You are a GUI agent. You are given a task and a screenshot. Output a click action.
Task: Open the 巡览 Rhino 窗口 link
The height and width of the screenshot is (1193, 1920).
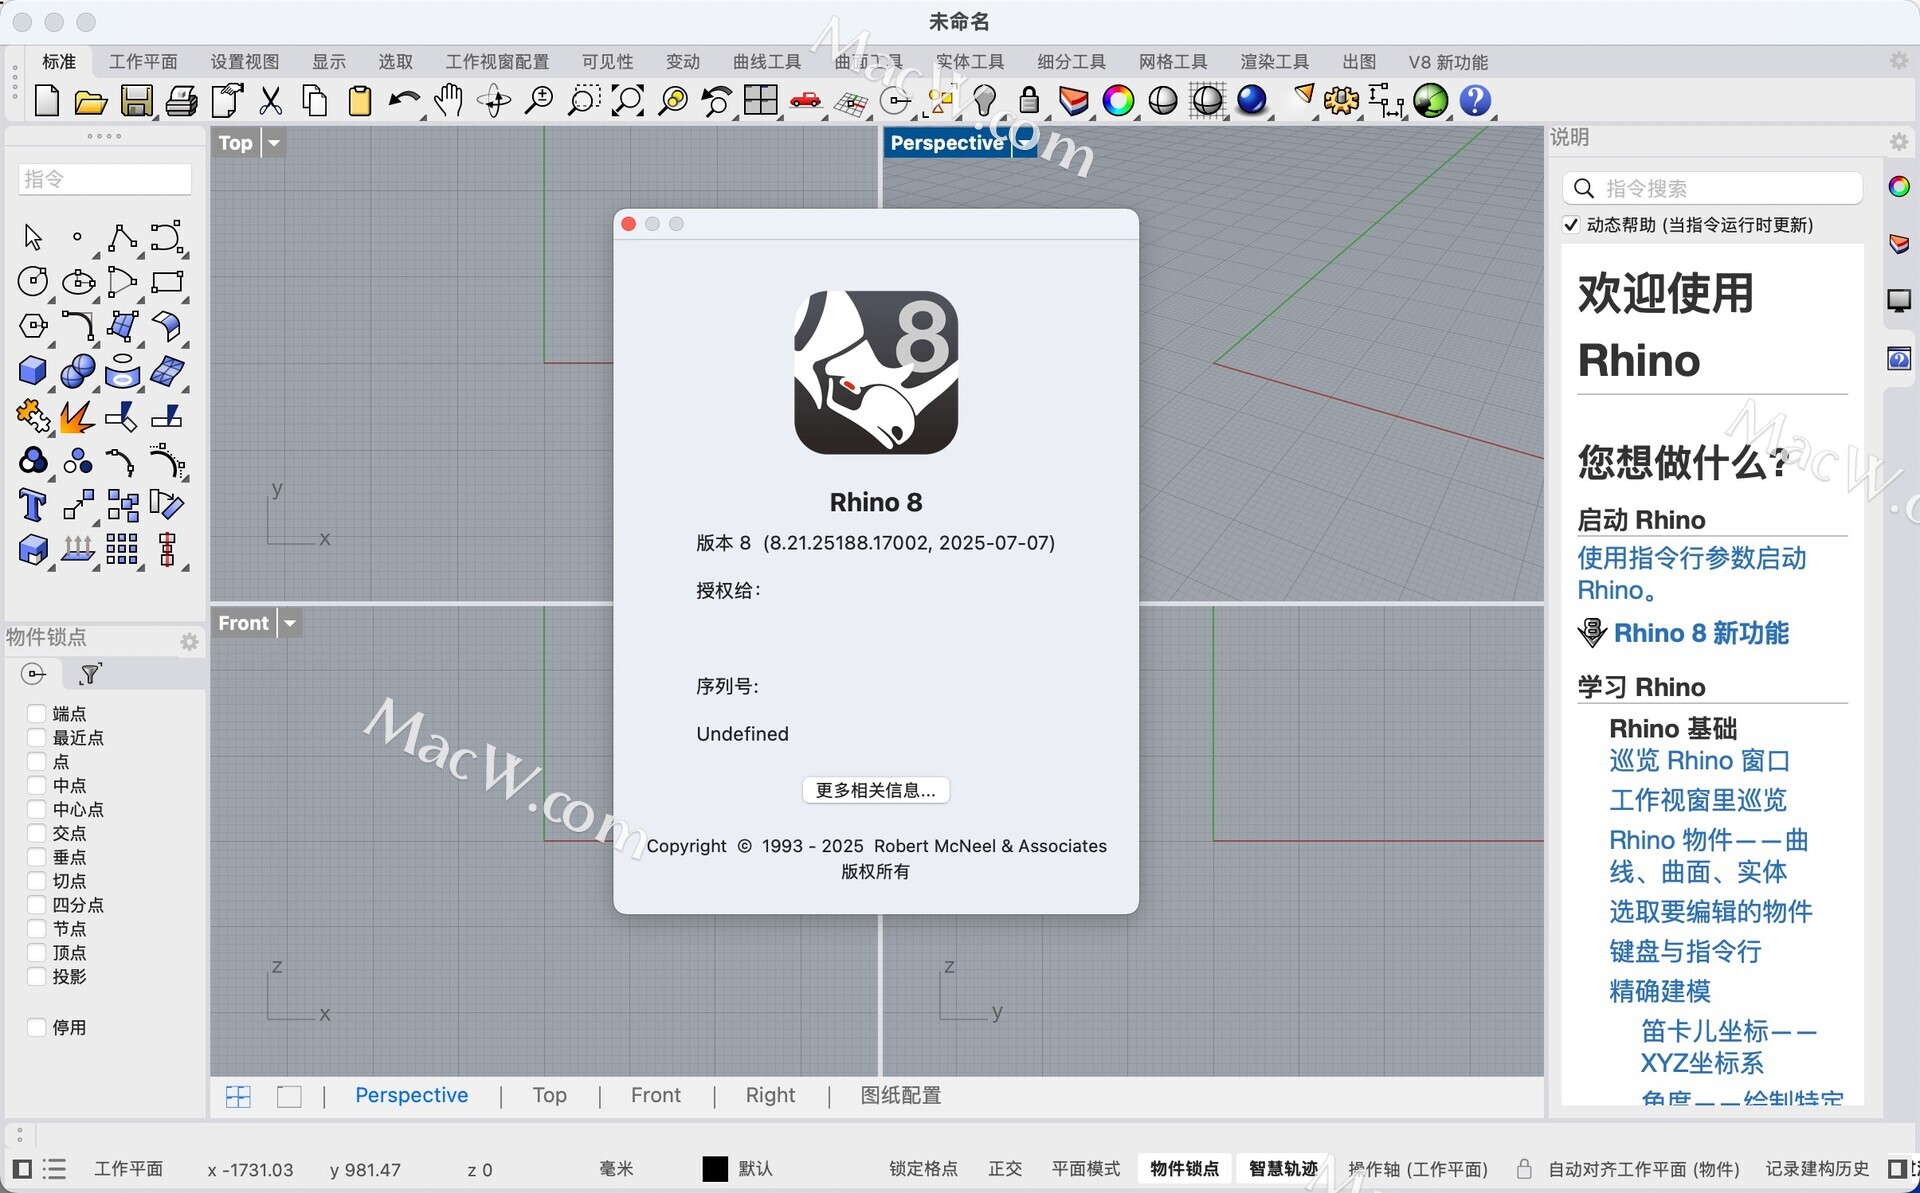(x=1699, y=761)
